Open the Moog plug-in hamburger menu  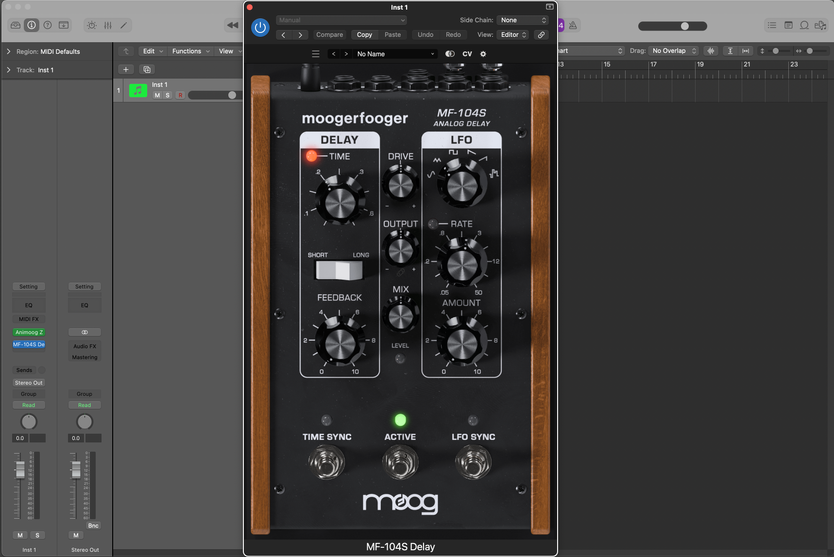click(x=315, y=54)
